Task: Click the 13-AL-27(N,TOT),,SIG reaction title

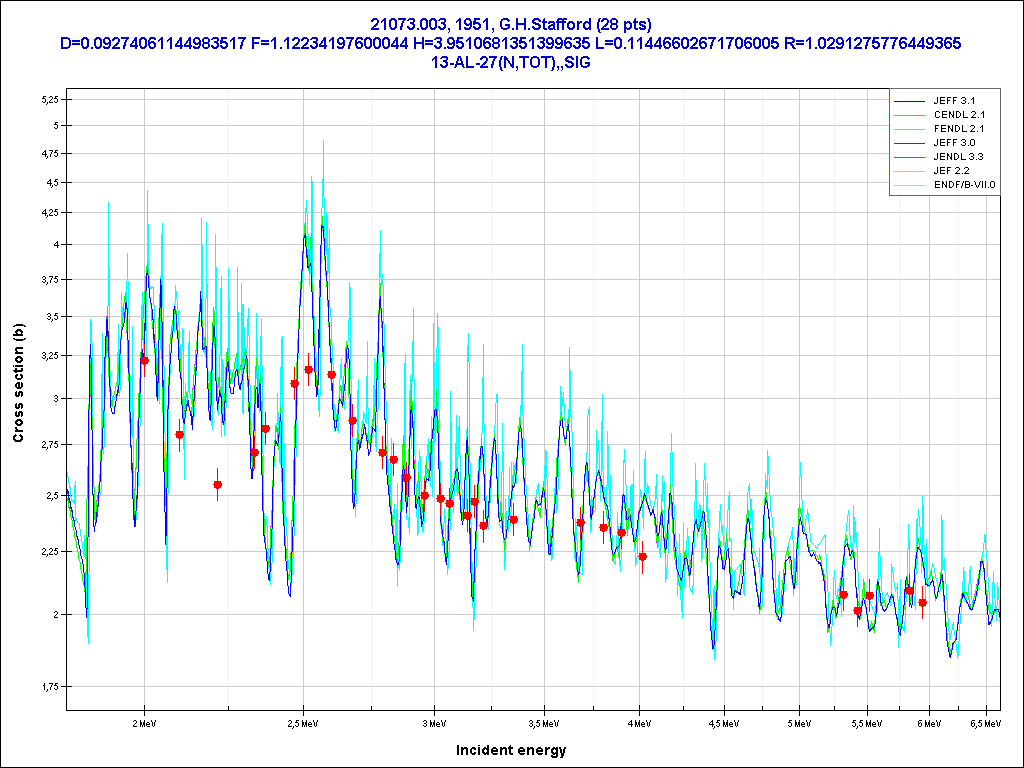Action: pyautogui.click(x=511, y=62)
